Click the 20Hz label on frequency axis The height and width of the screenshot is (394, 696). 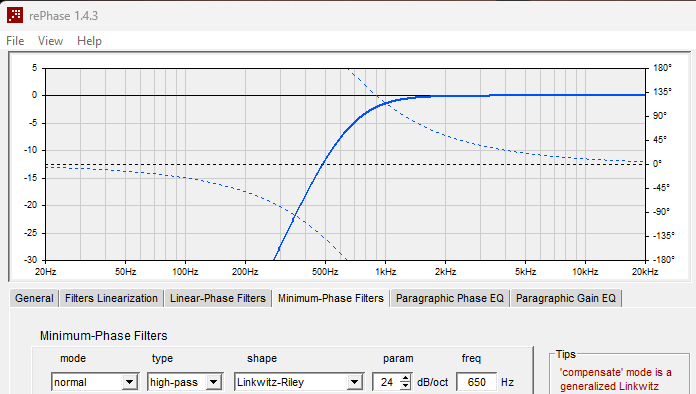pos(46,272)
